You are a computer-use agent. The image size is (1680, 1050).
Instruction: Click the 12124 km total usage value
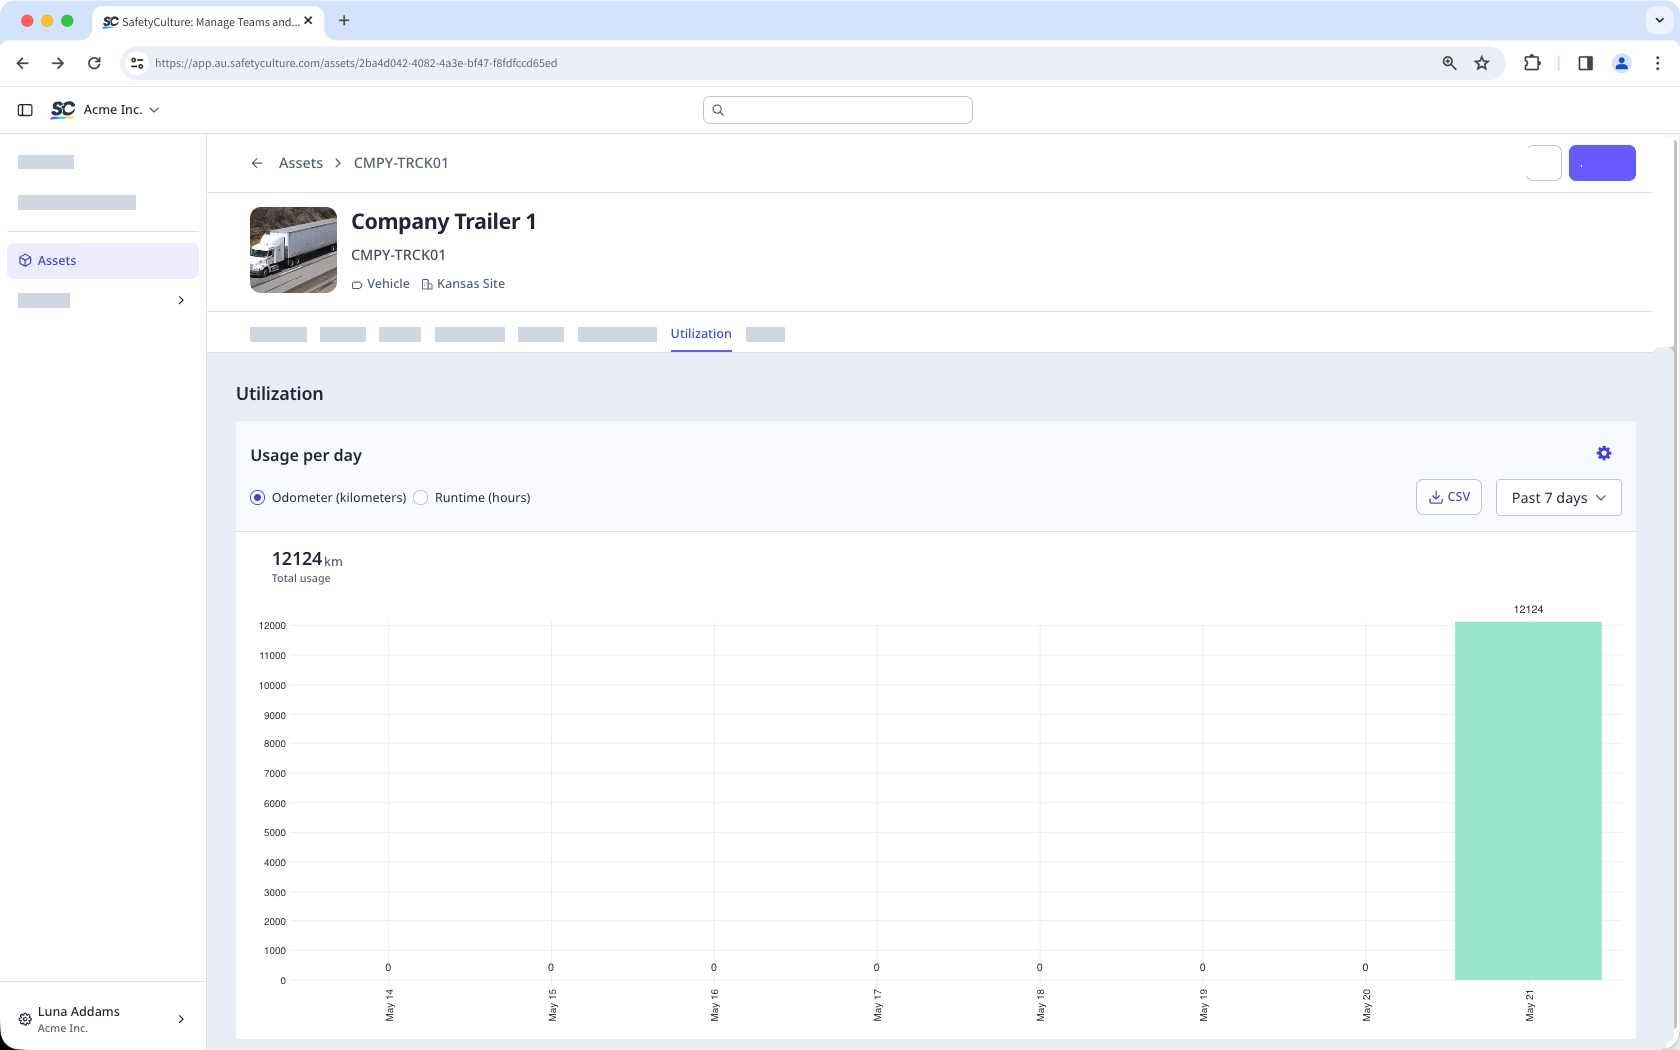coord(307,559)
